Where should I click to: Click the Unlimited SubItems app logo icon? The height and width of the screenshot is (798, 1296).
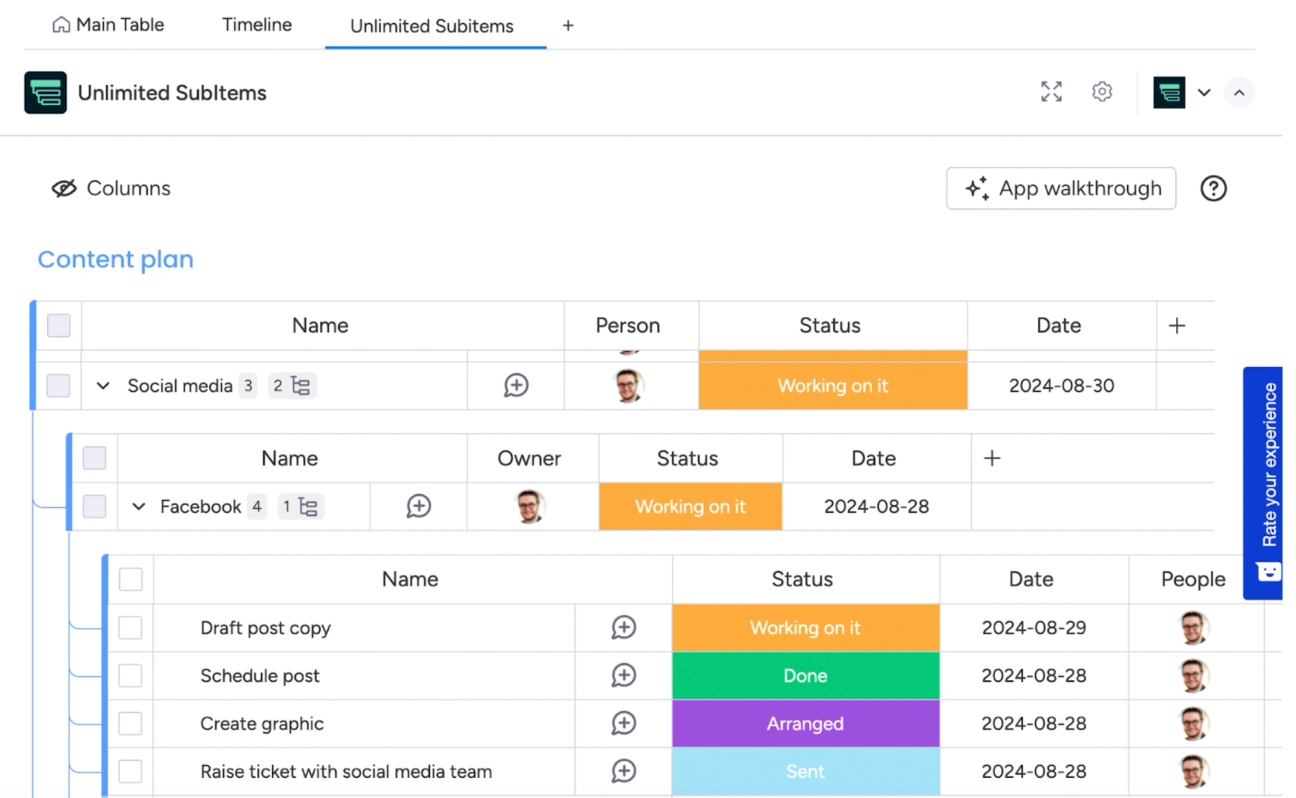tap(44, 92)
